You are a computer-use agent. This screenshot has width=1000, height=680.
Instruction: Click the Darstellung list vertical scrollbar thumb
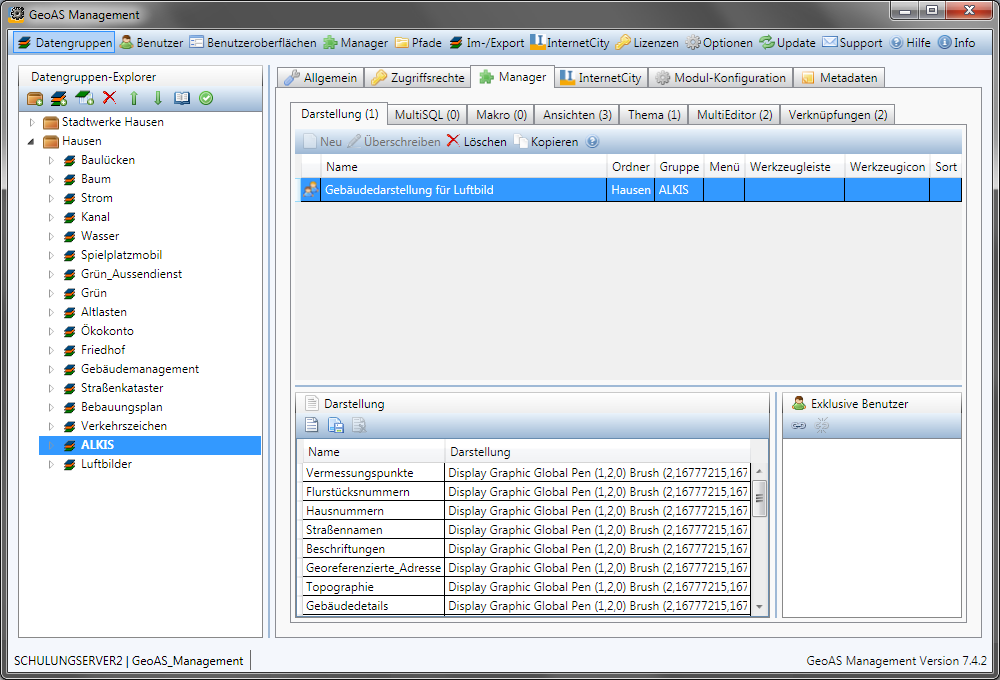(759, 497)
